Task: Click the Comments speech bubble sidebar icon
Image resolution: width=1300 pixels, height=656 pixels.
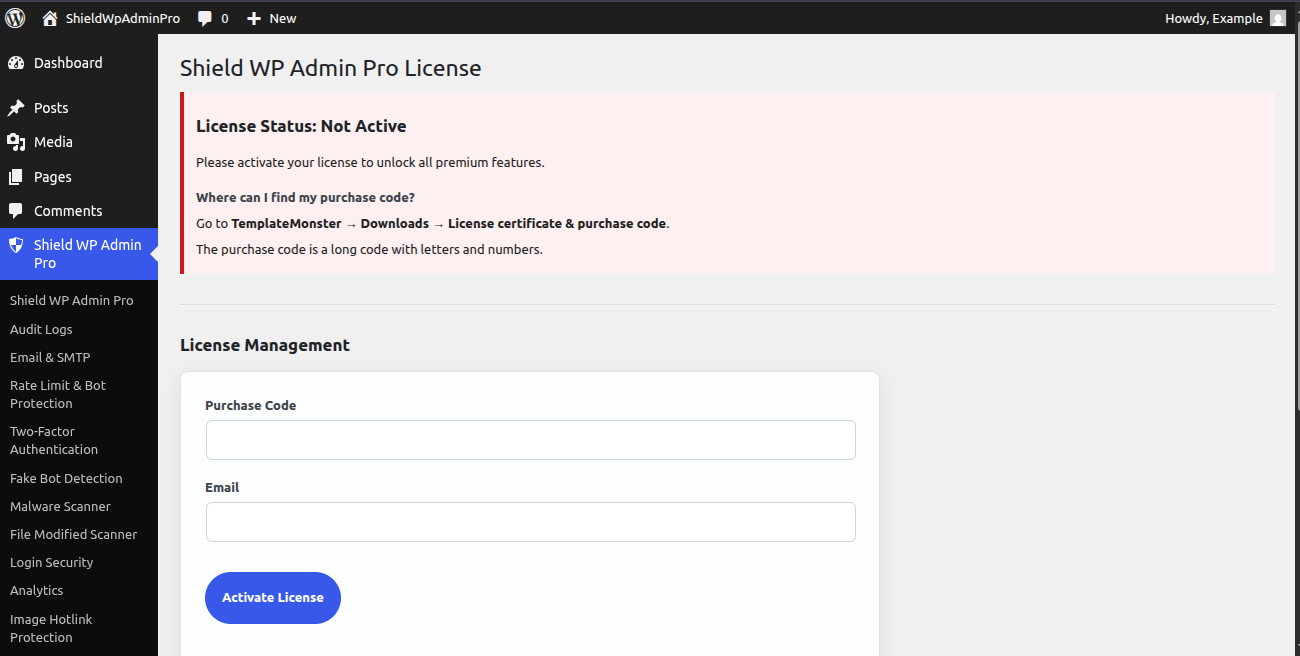Action: click(16, 211)
